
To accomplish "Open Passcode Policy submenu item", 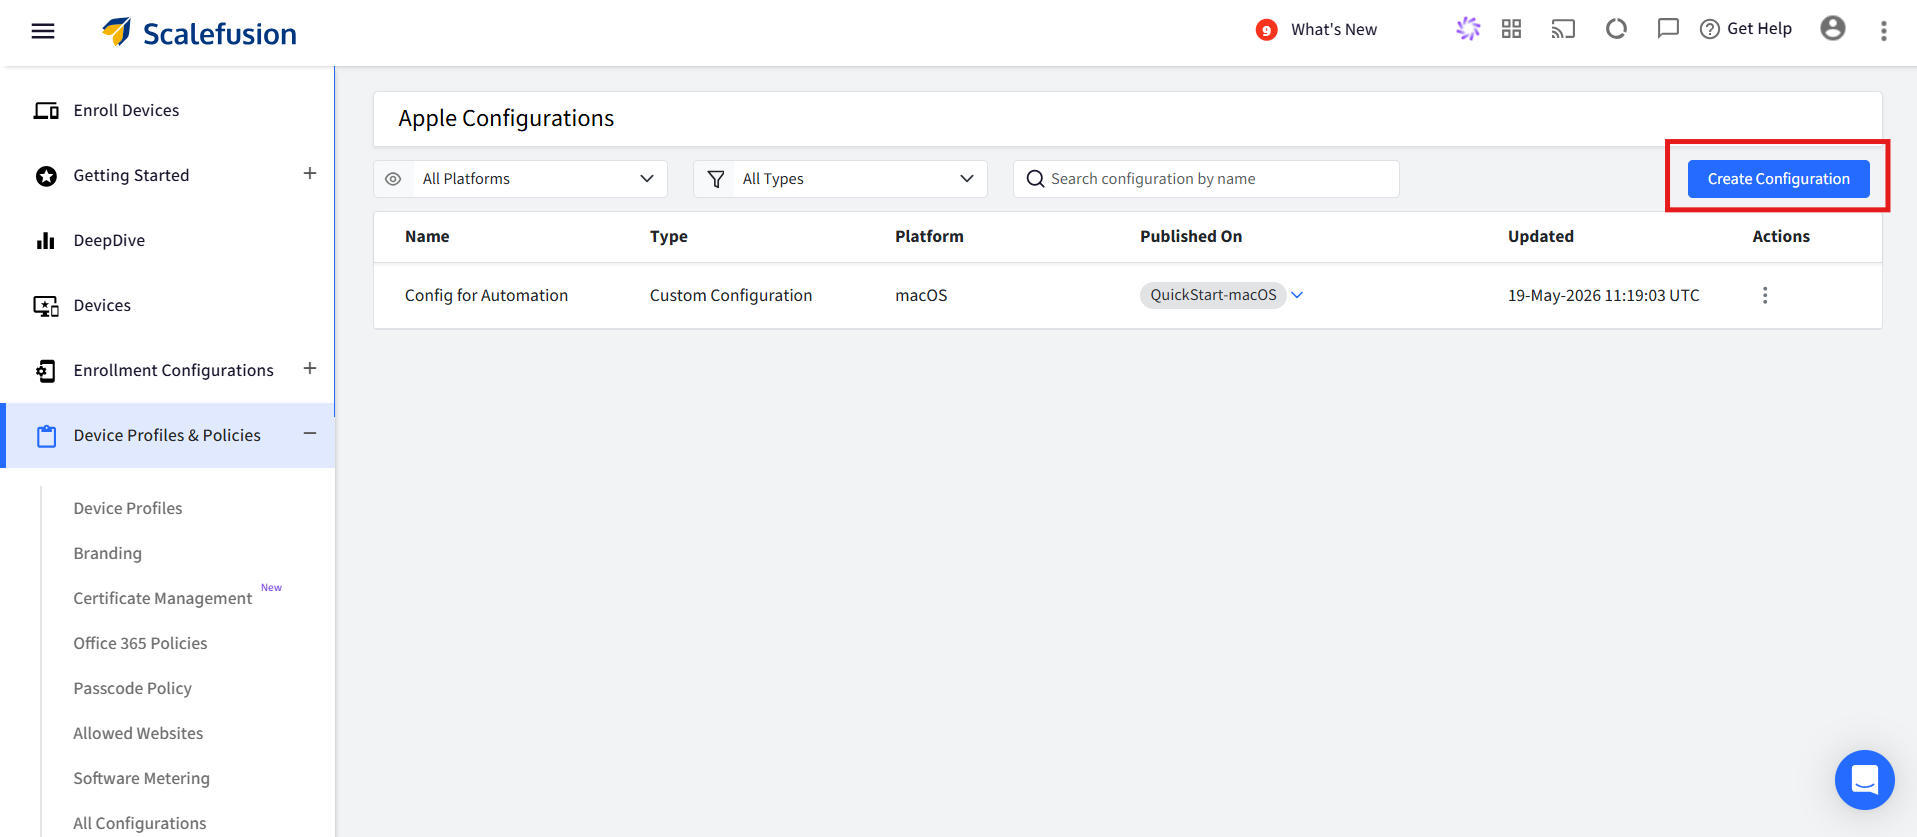I will [132, 688].
